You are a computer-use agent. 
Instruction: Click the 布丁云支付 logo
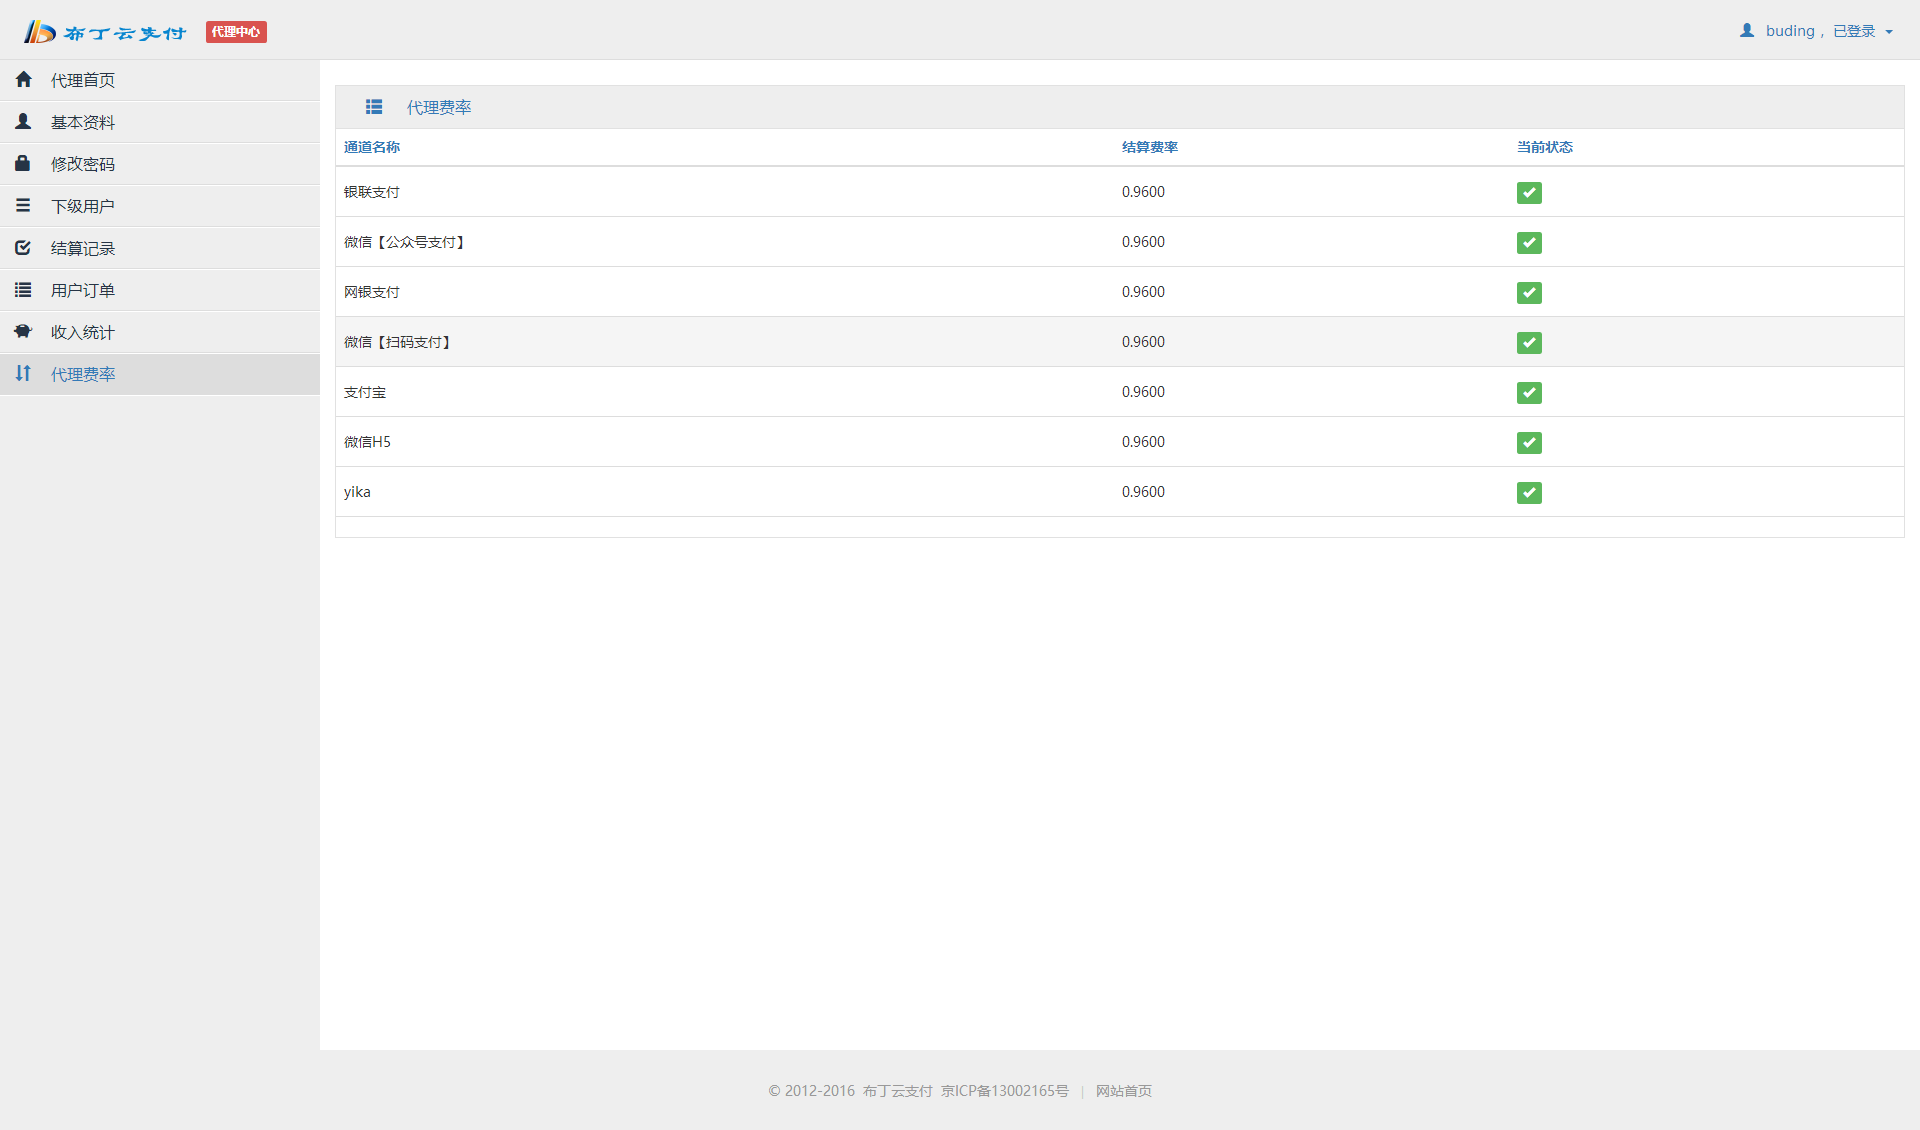[x=105, y=32]
